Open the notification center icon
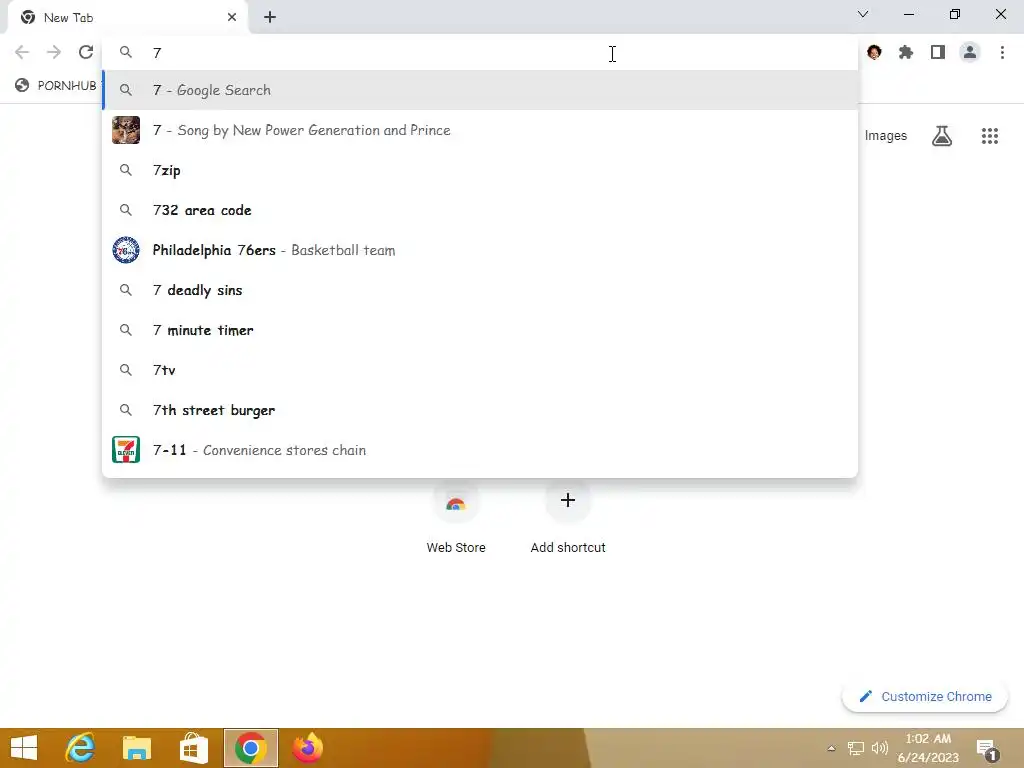The height and width of the screenshot is (768, 1024). pyautogui.click(x=988, y=750)
